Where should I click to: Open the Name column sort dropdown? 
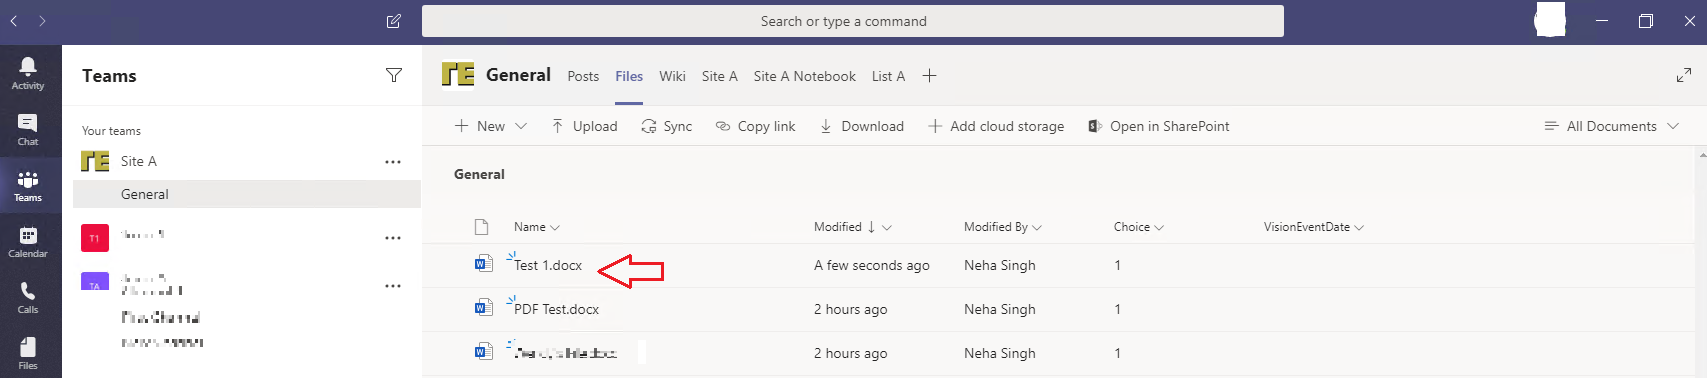[537, 227]
